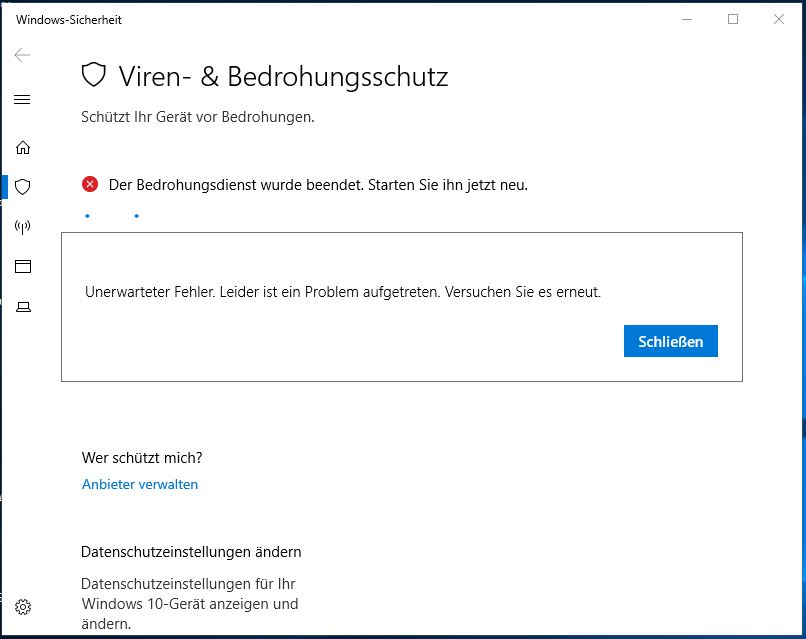Viewport: 806px width, 639px height.
Task: Open the hamburger navigation menu
Action: [x=22, y=99]
